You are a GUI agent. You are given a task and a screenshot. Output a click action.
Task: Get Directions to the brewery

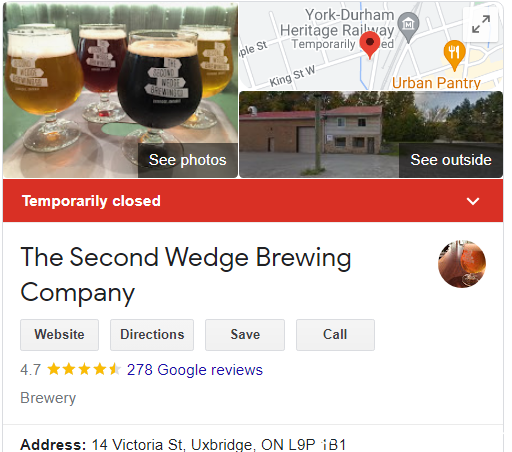click(152, 335)
